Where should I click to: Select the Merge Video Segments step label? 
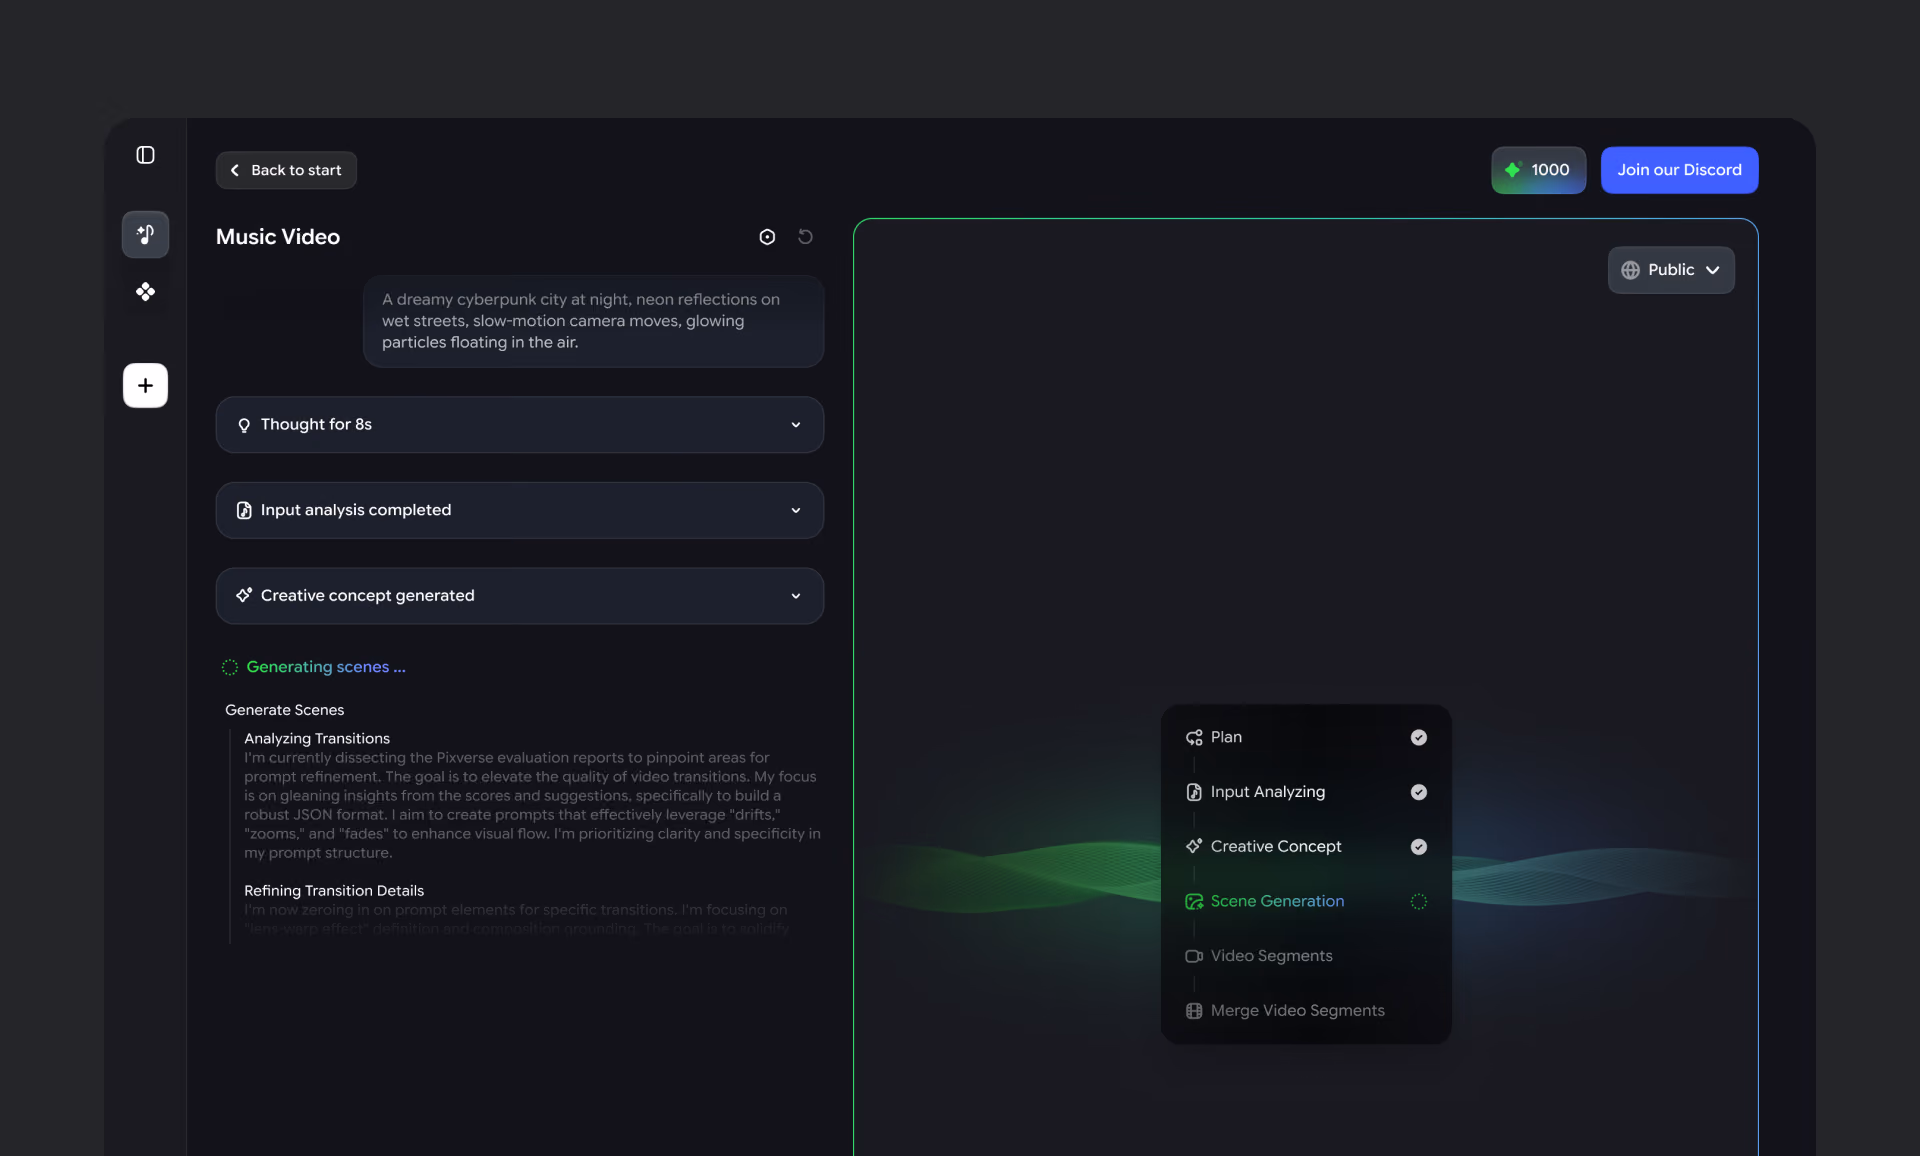click(1297, 1011)
